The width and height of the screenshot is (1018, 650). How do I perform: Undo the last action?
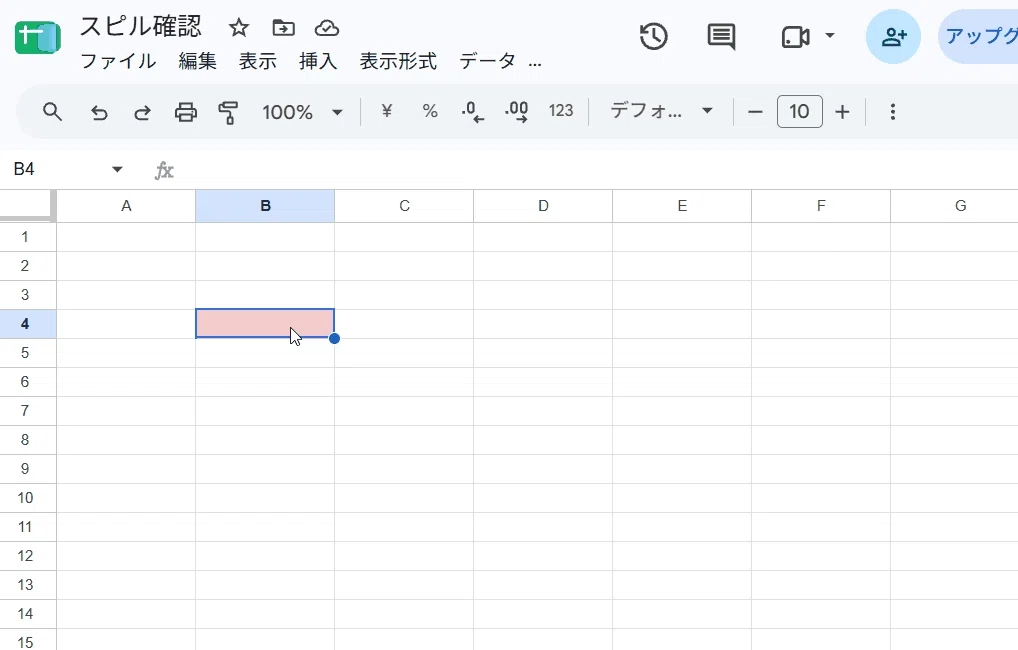(x=99, y=112)
